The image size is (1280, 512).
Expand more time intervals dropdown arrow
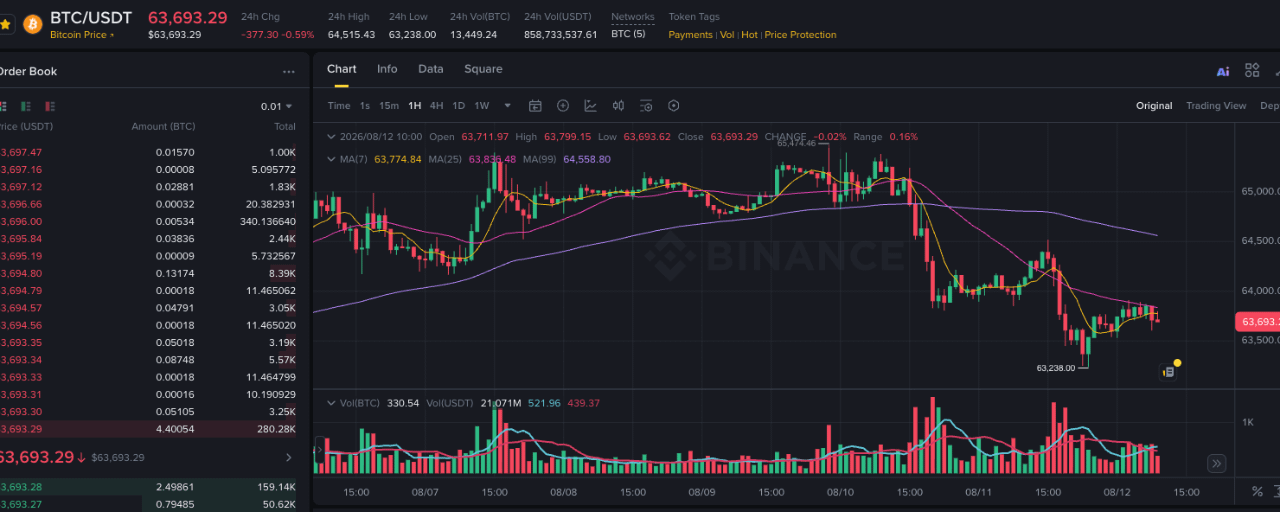click(507, 106)
